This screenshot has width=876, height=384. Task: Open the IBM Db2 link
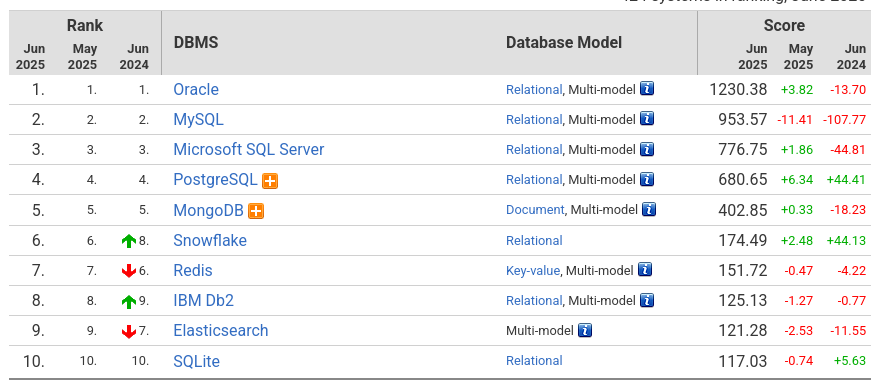click(203, 301)
